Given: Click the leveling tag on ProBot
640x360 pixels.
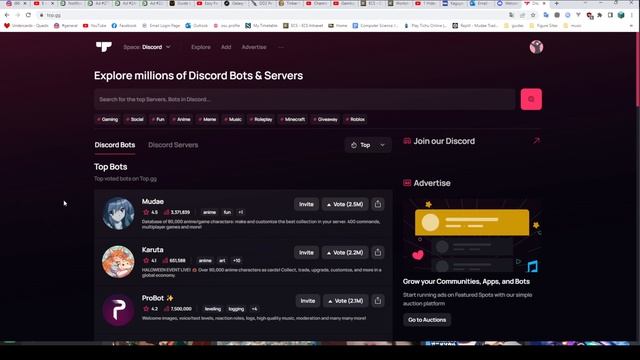Looking at the screenshot, I should pyautogui.click(x=213, y=309).
